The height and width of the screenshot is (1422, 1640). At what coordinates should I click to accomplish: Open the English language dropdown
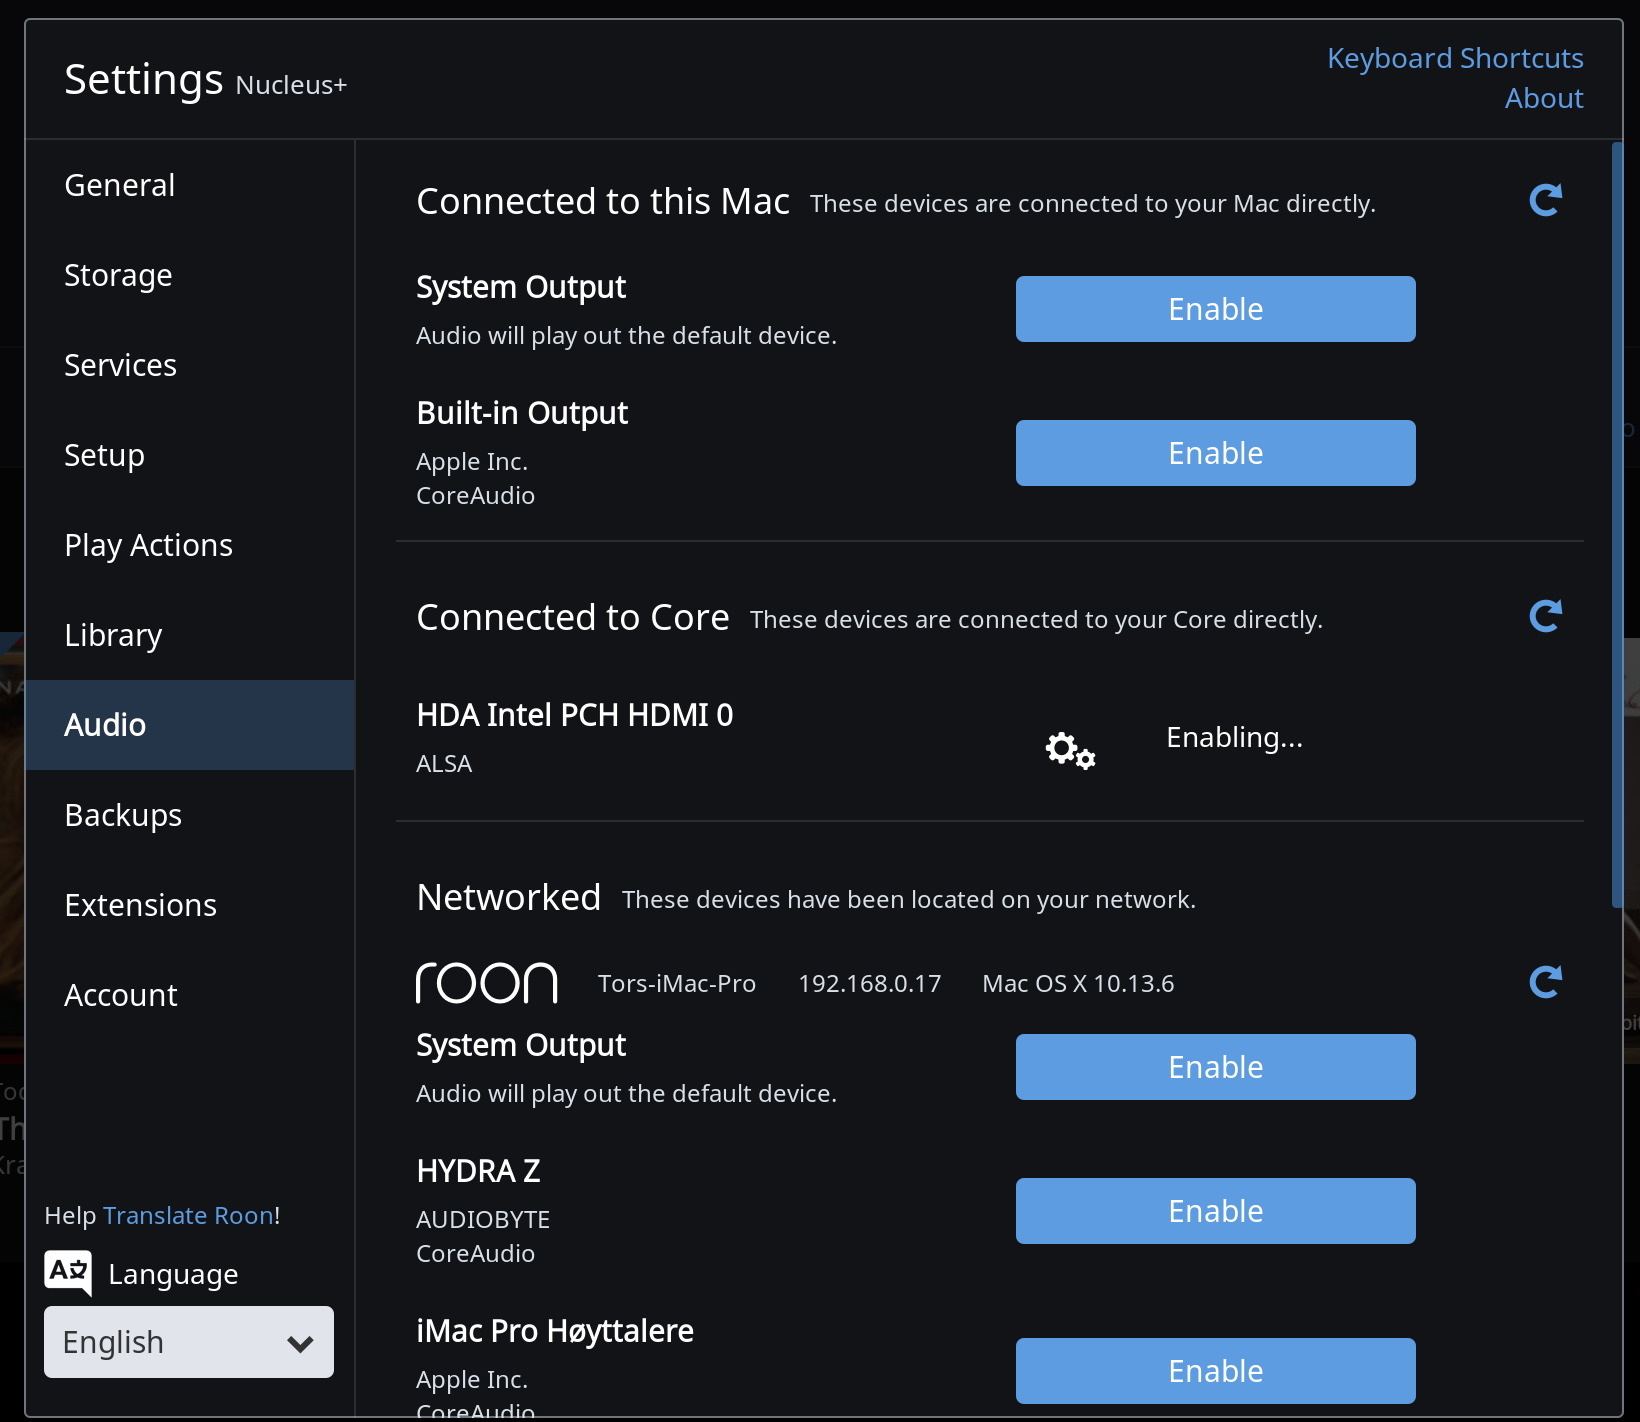(189, 1342)
